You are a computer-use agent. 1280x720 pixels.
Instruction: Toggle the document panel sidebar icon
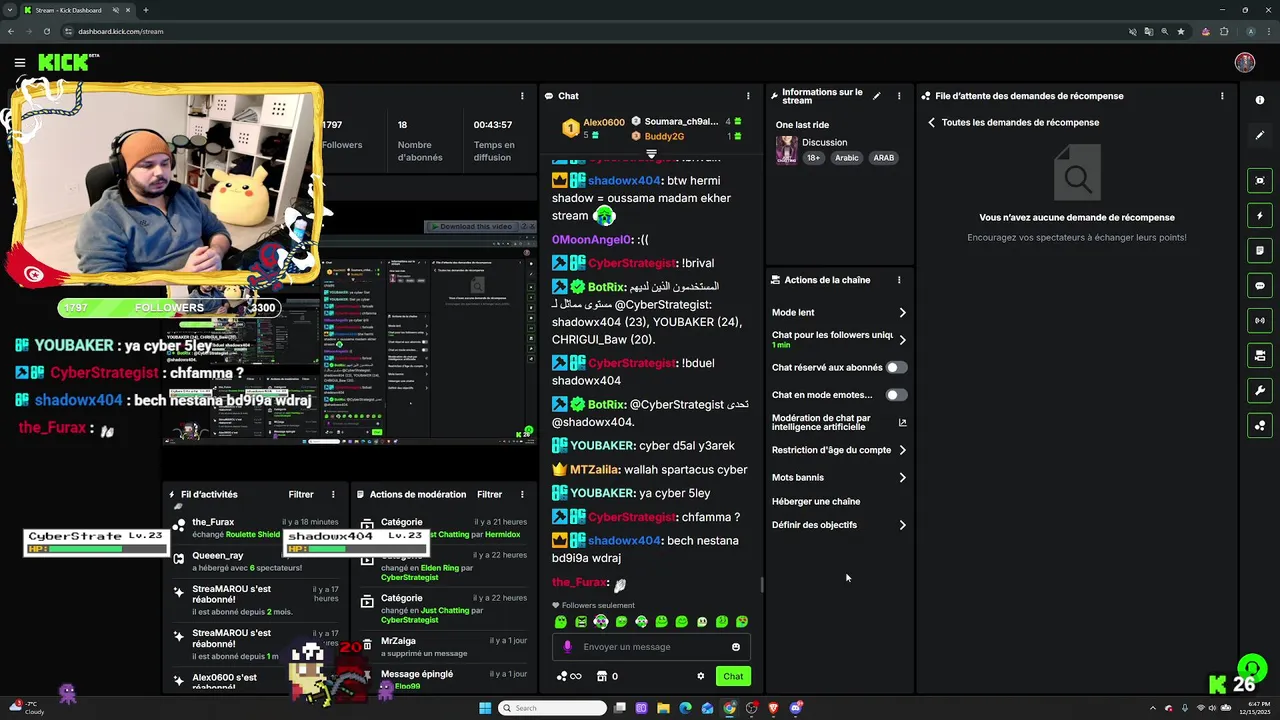(1260, 250)
